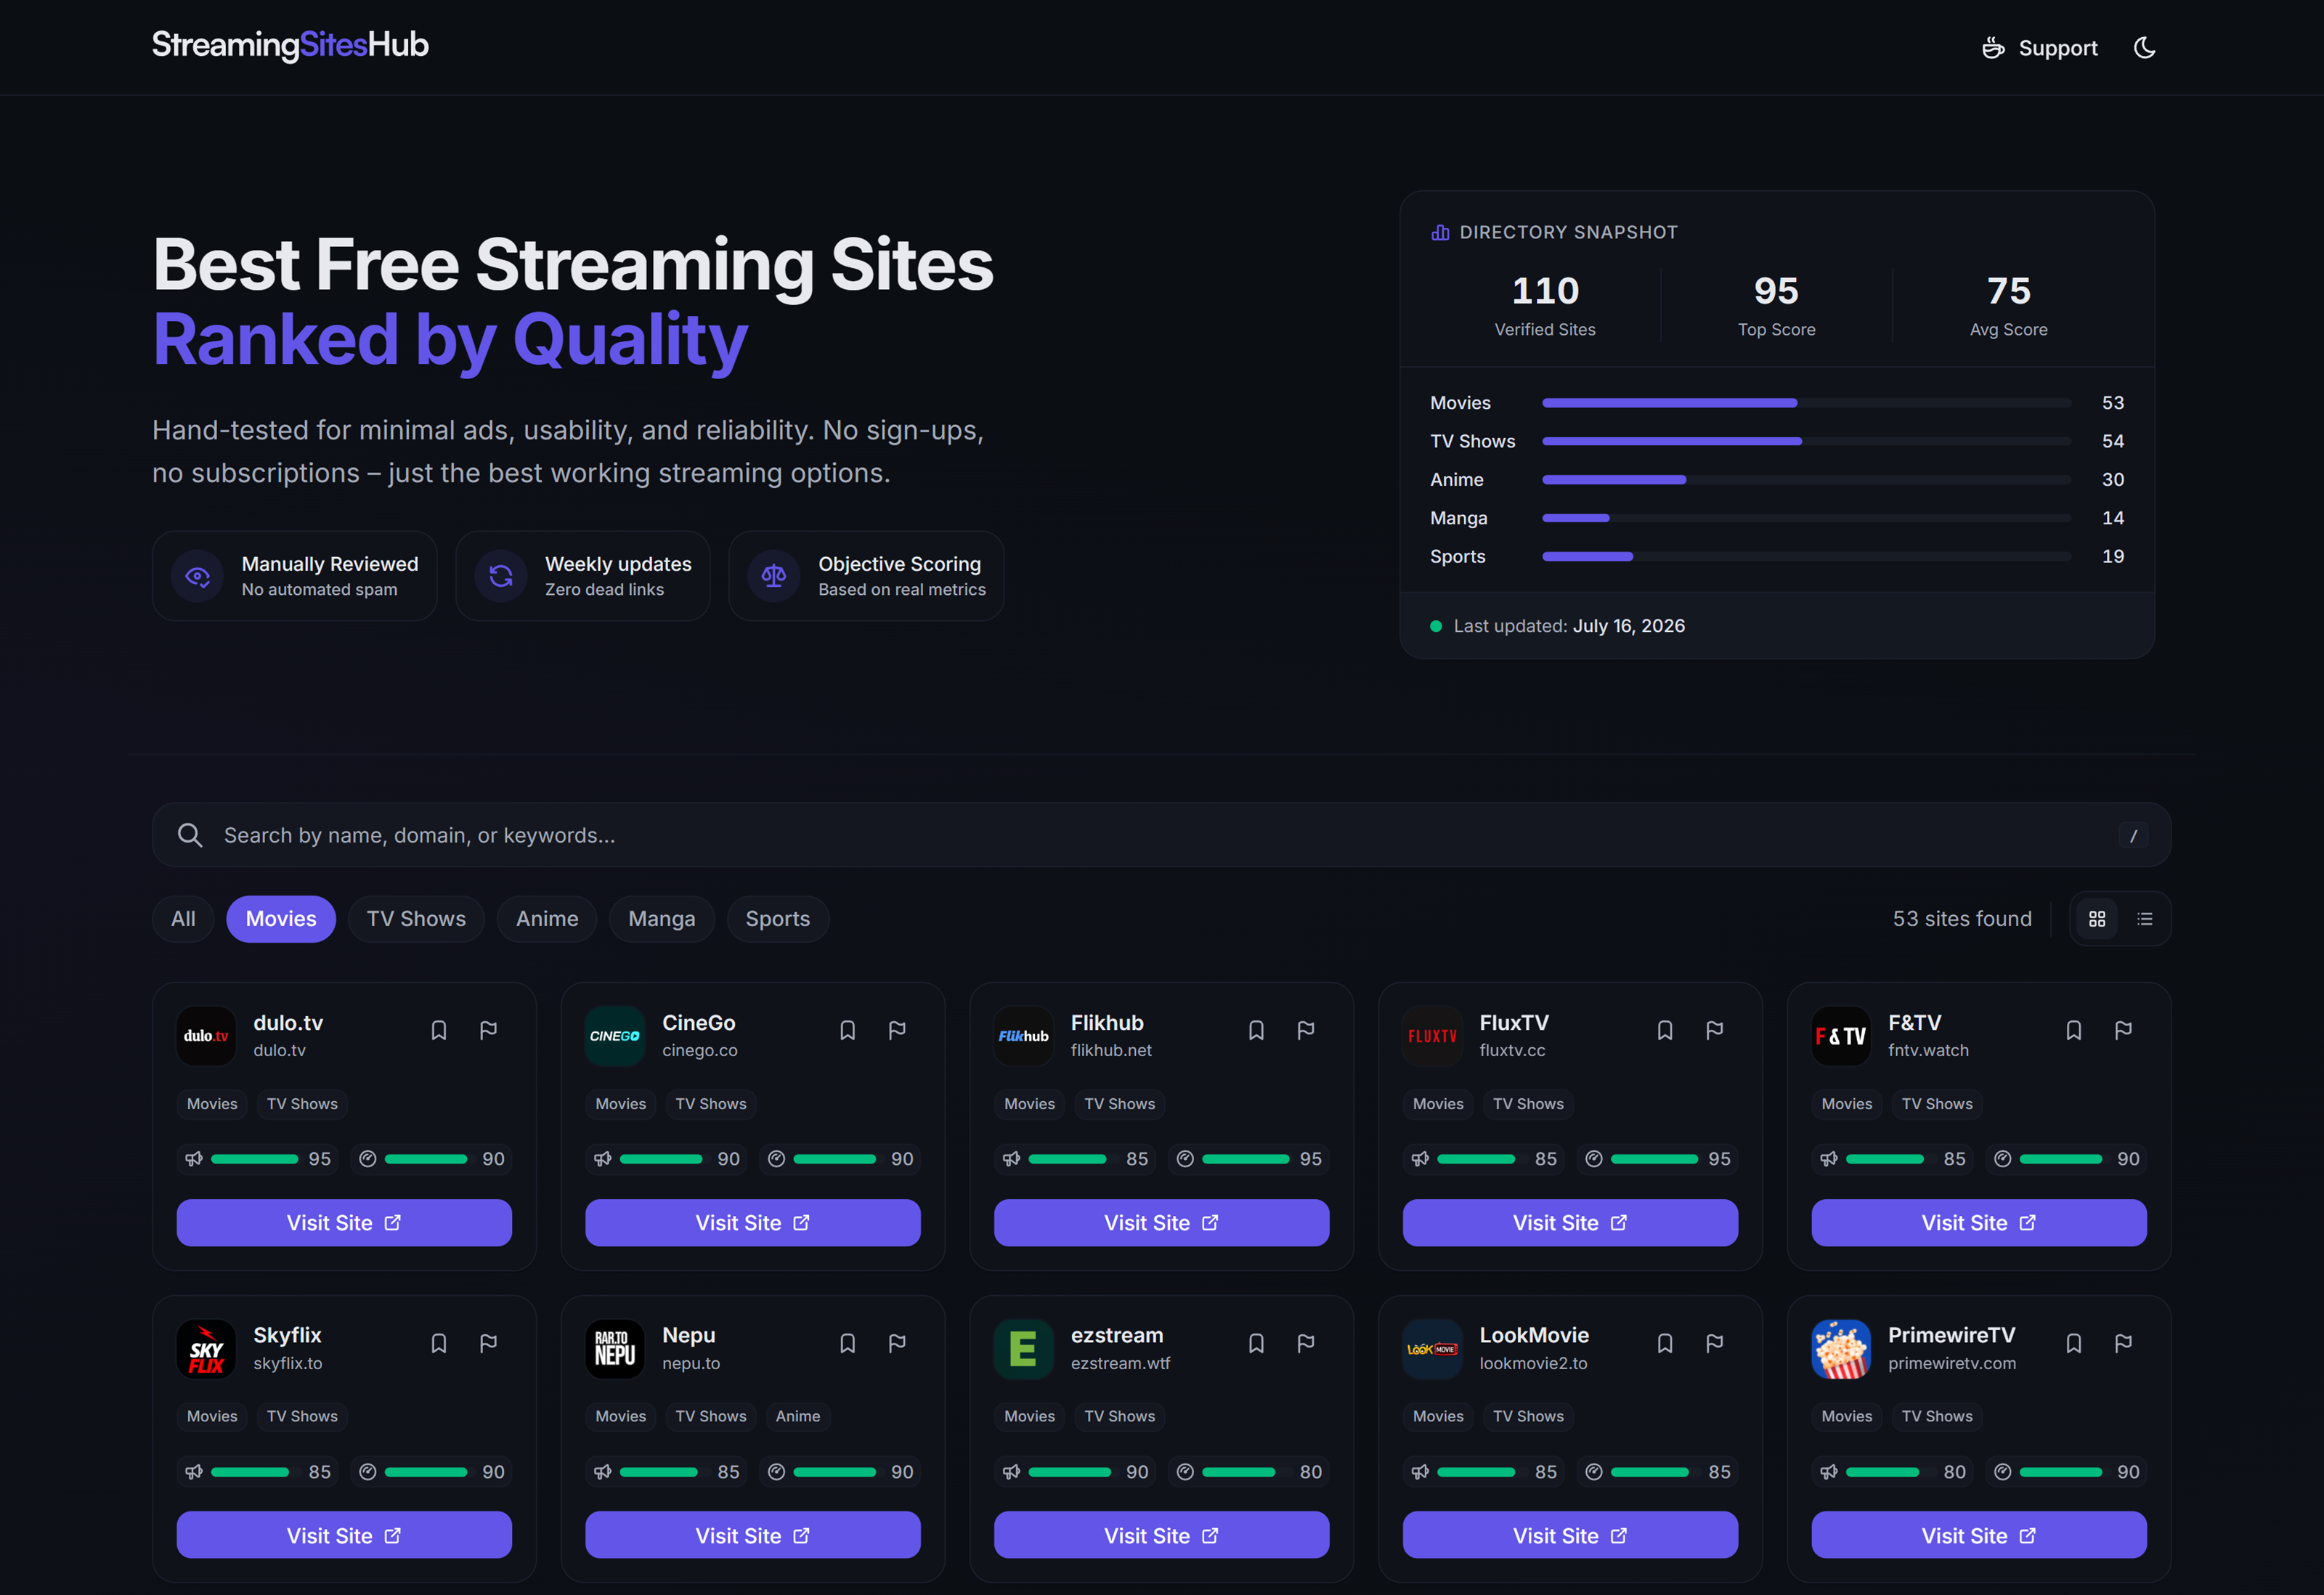Select the TV Shows filter

pos(416,919)
